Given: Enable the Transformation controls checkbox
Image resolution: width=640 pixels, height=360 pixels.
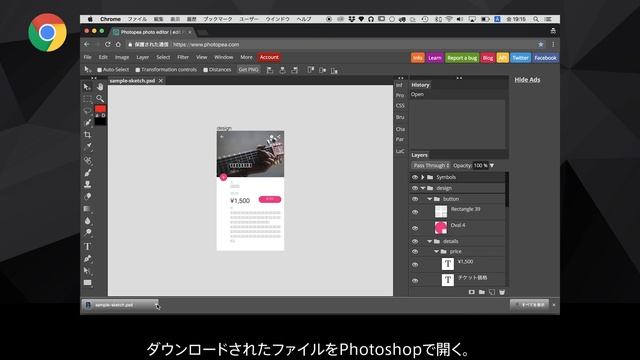Looking at the screenshot, I should coord(138,70).
